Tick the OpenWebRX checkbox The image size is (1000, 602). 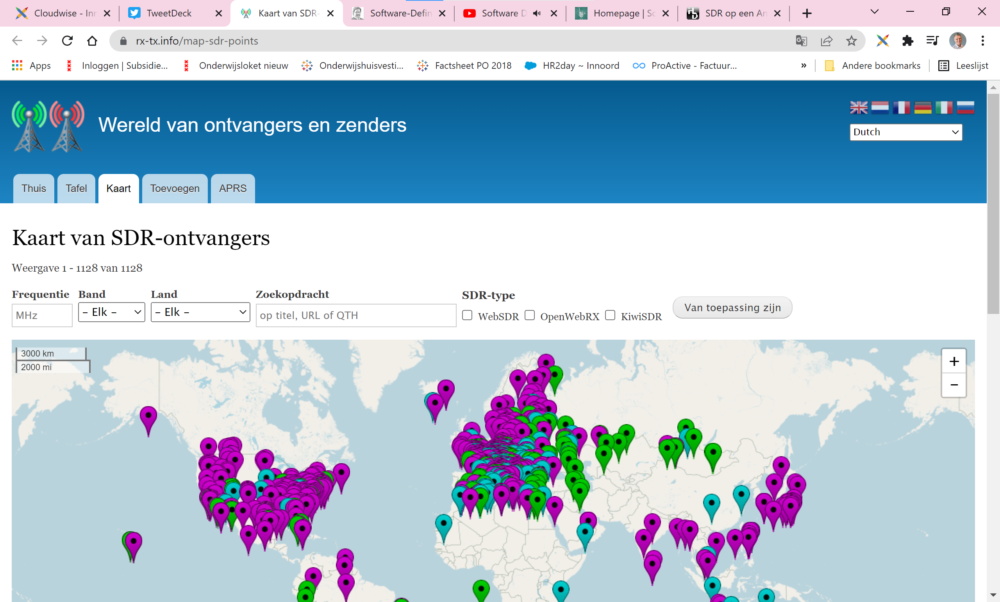click(530, 315)
